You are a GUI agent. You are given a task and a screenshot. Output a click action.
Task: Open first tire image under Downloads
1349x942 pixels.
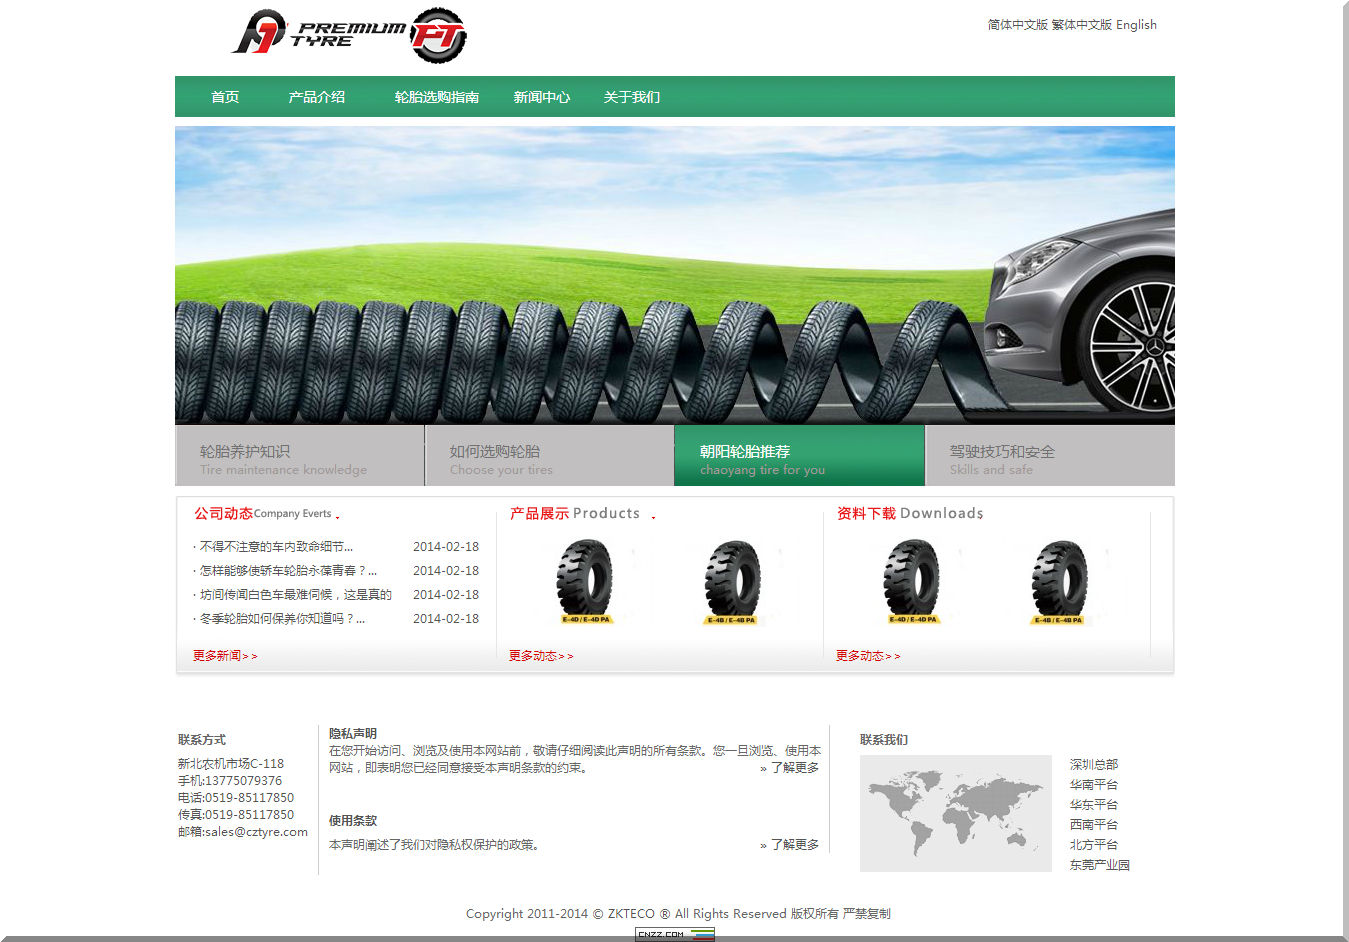point(912,582)
